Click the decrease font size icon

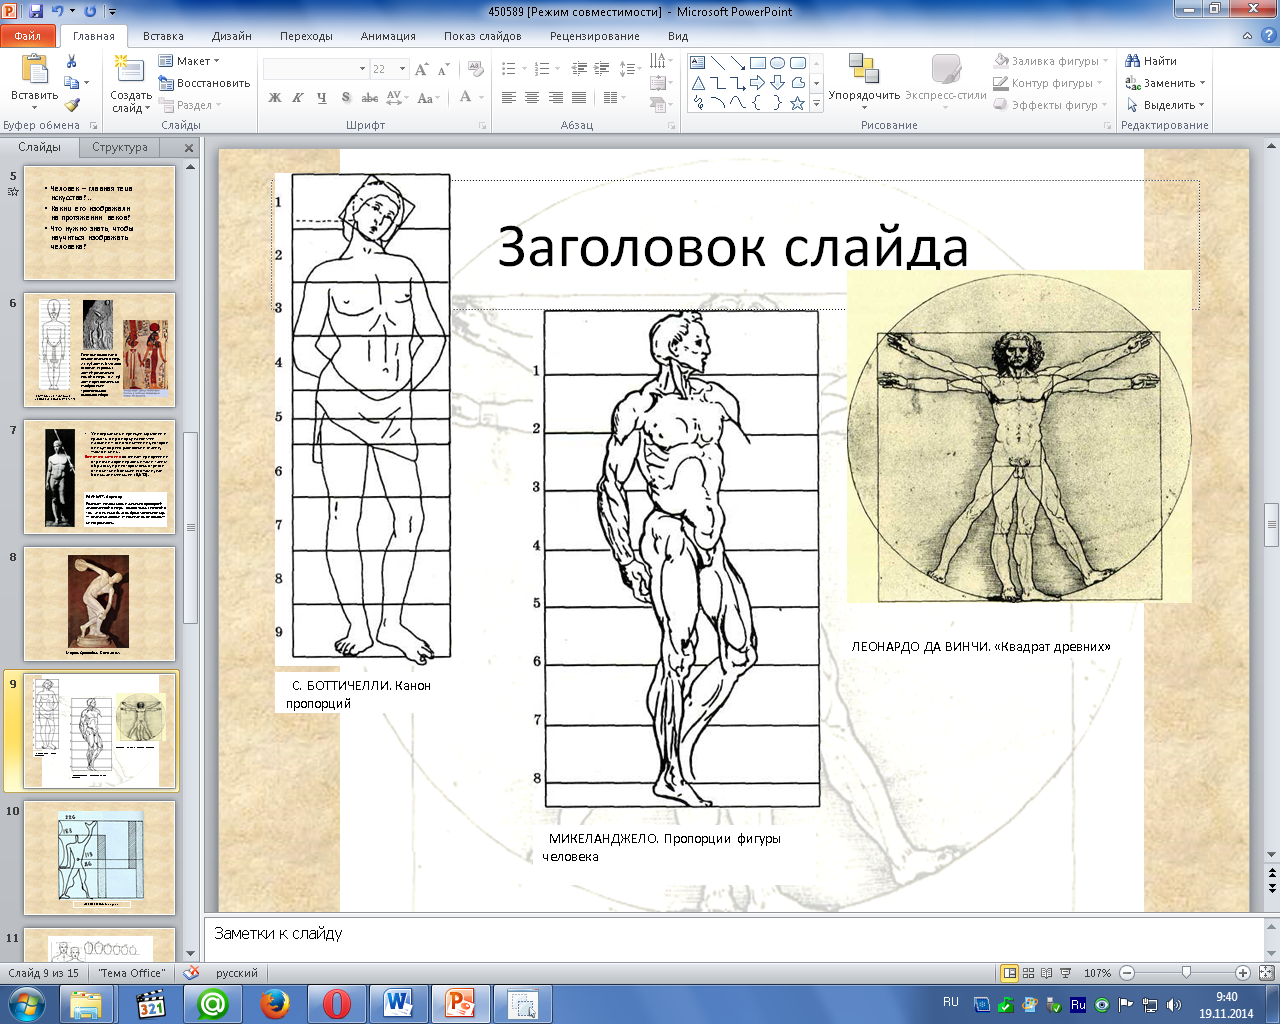click(x=443, y=69)
